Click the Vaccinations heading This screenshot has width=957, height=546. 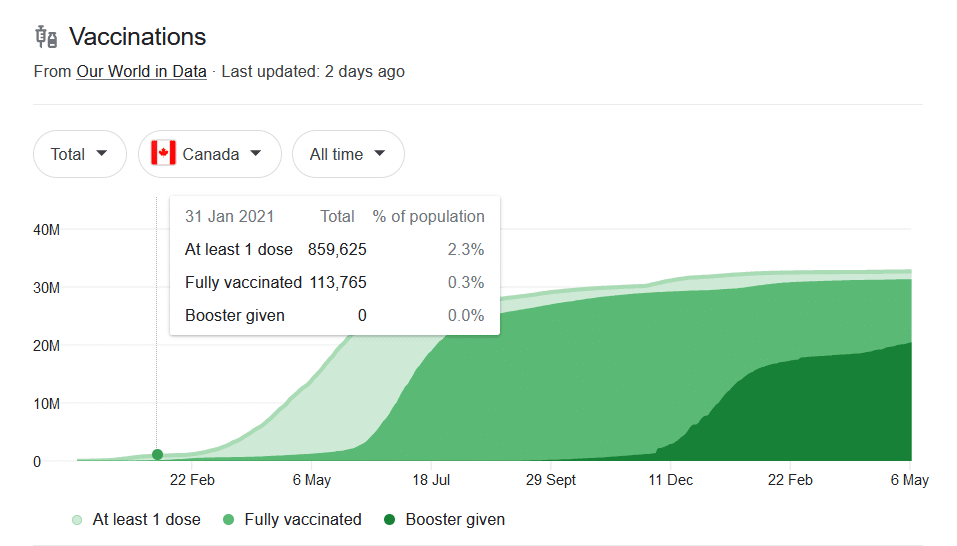137,37
